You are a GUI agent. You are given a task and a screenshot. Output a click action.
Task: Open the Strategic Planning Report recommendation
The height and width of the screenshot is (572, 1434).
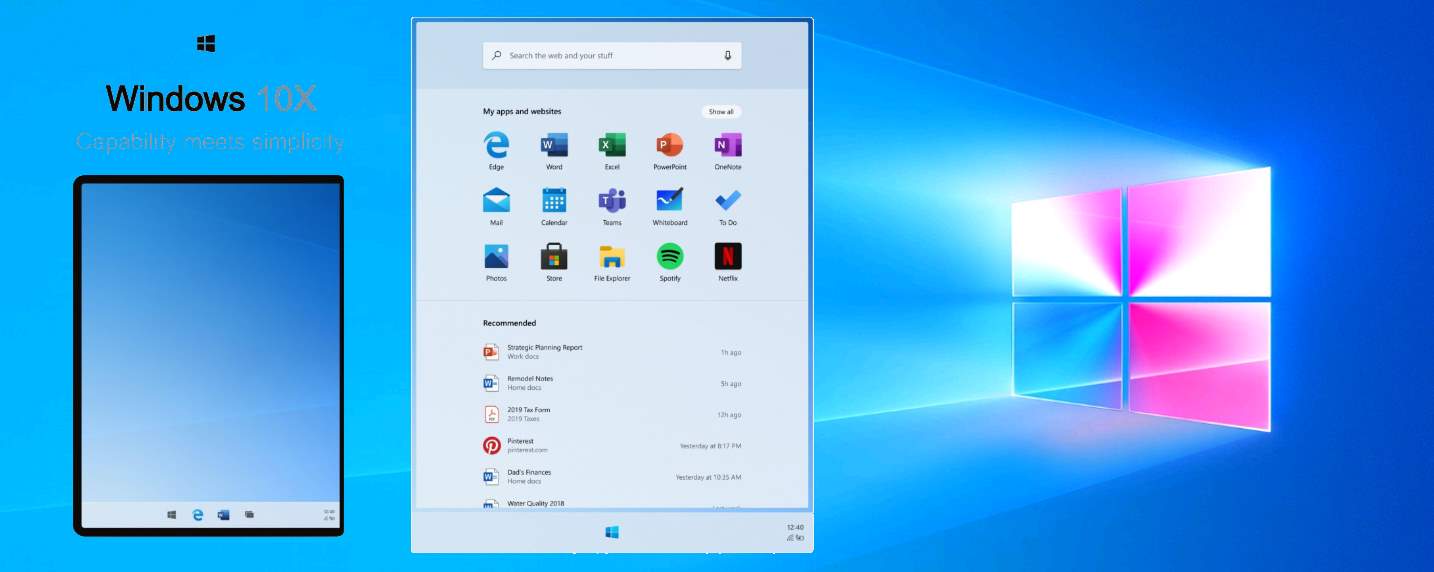point(612,352)
